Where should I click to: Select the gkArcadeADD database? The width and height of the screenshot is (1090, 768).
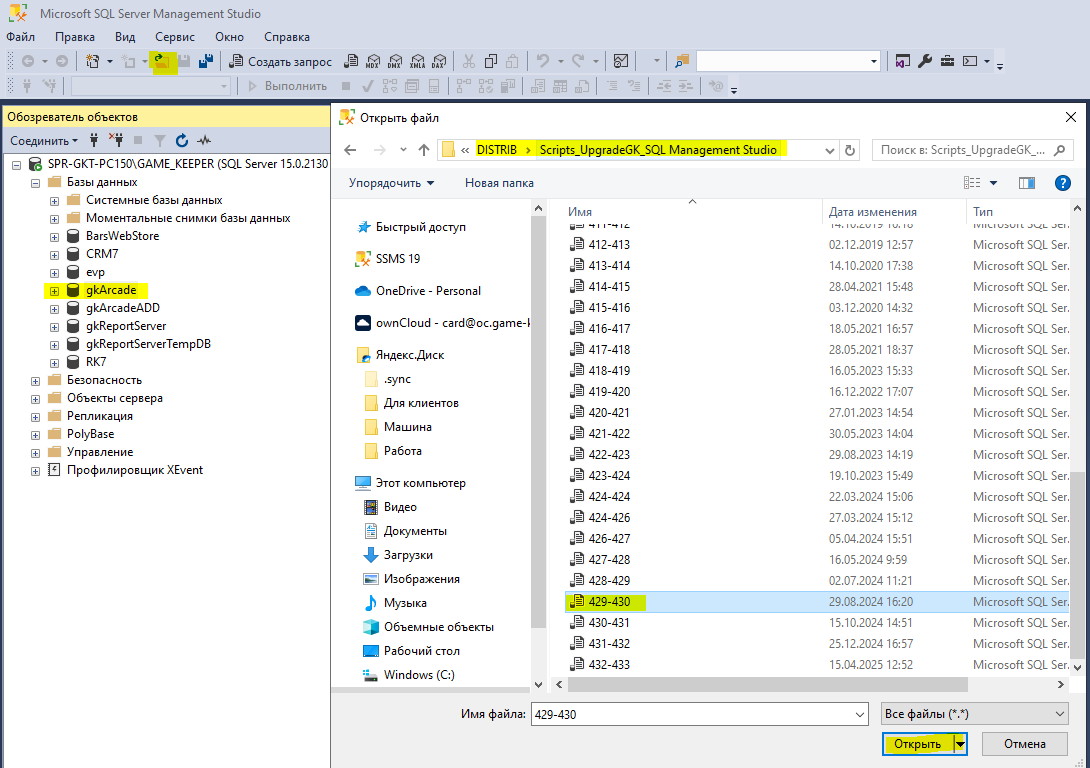tap(122, 308)
